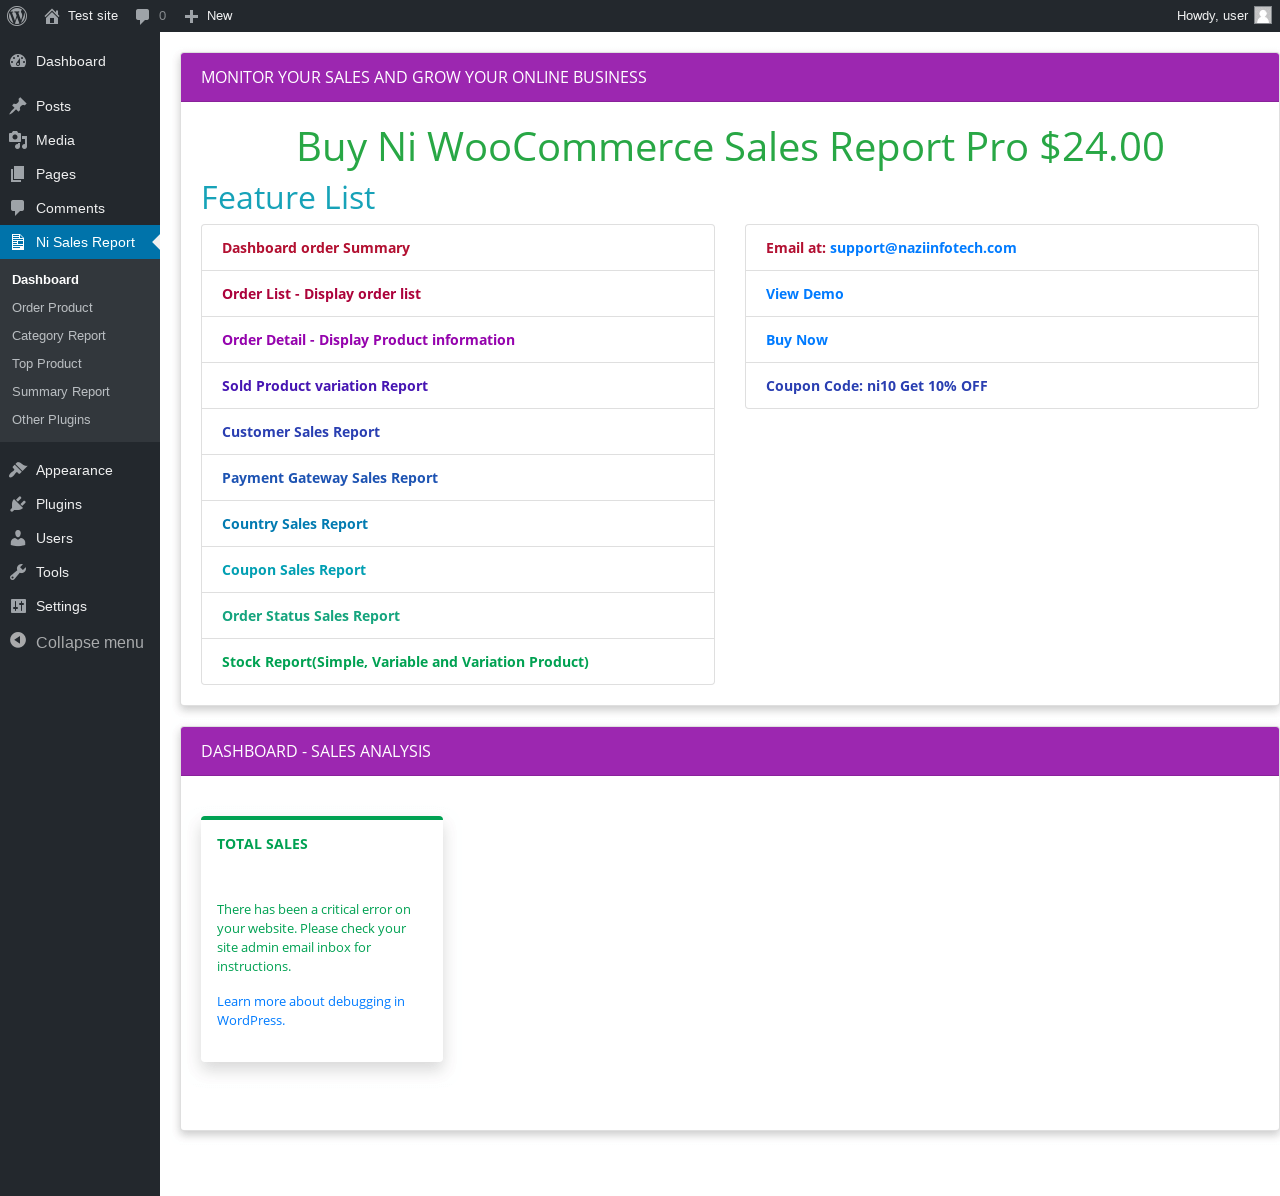Click Coupon Sales Report row
The width and height of the screenshot is (1280, 1196).
point(458,570)
